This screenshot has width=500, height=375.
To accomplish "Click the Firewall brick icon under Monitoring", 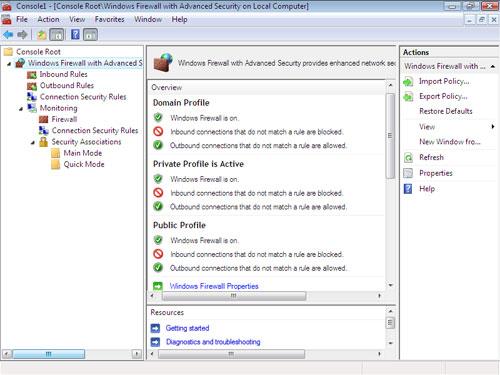I will (44, 119).
